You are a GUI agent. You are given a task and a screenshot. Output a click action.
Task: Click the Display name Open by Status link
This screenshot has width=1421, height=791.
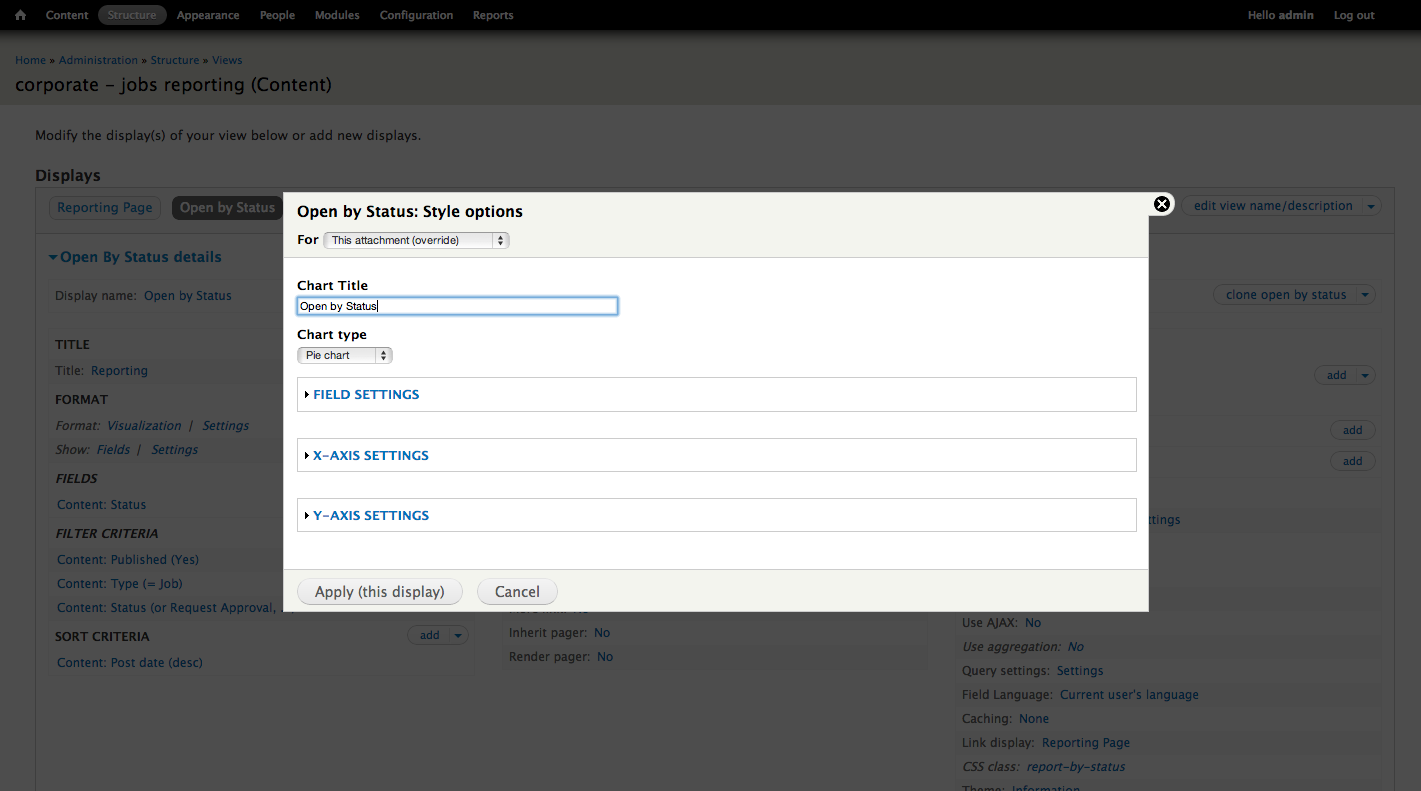pos(188,296)
